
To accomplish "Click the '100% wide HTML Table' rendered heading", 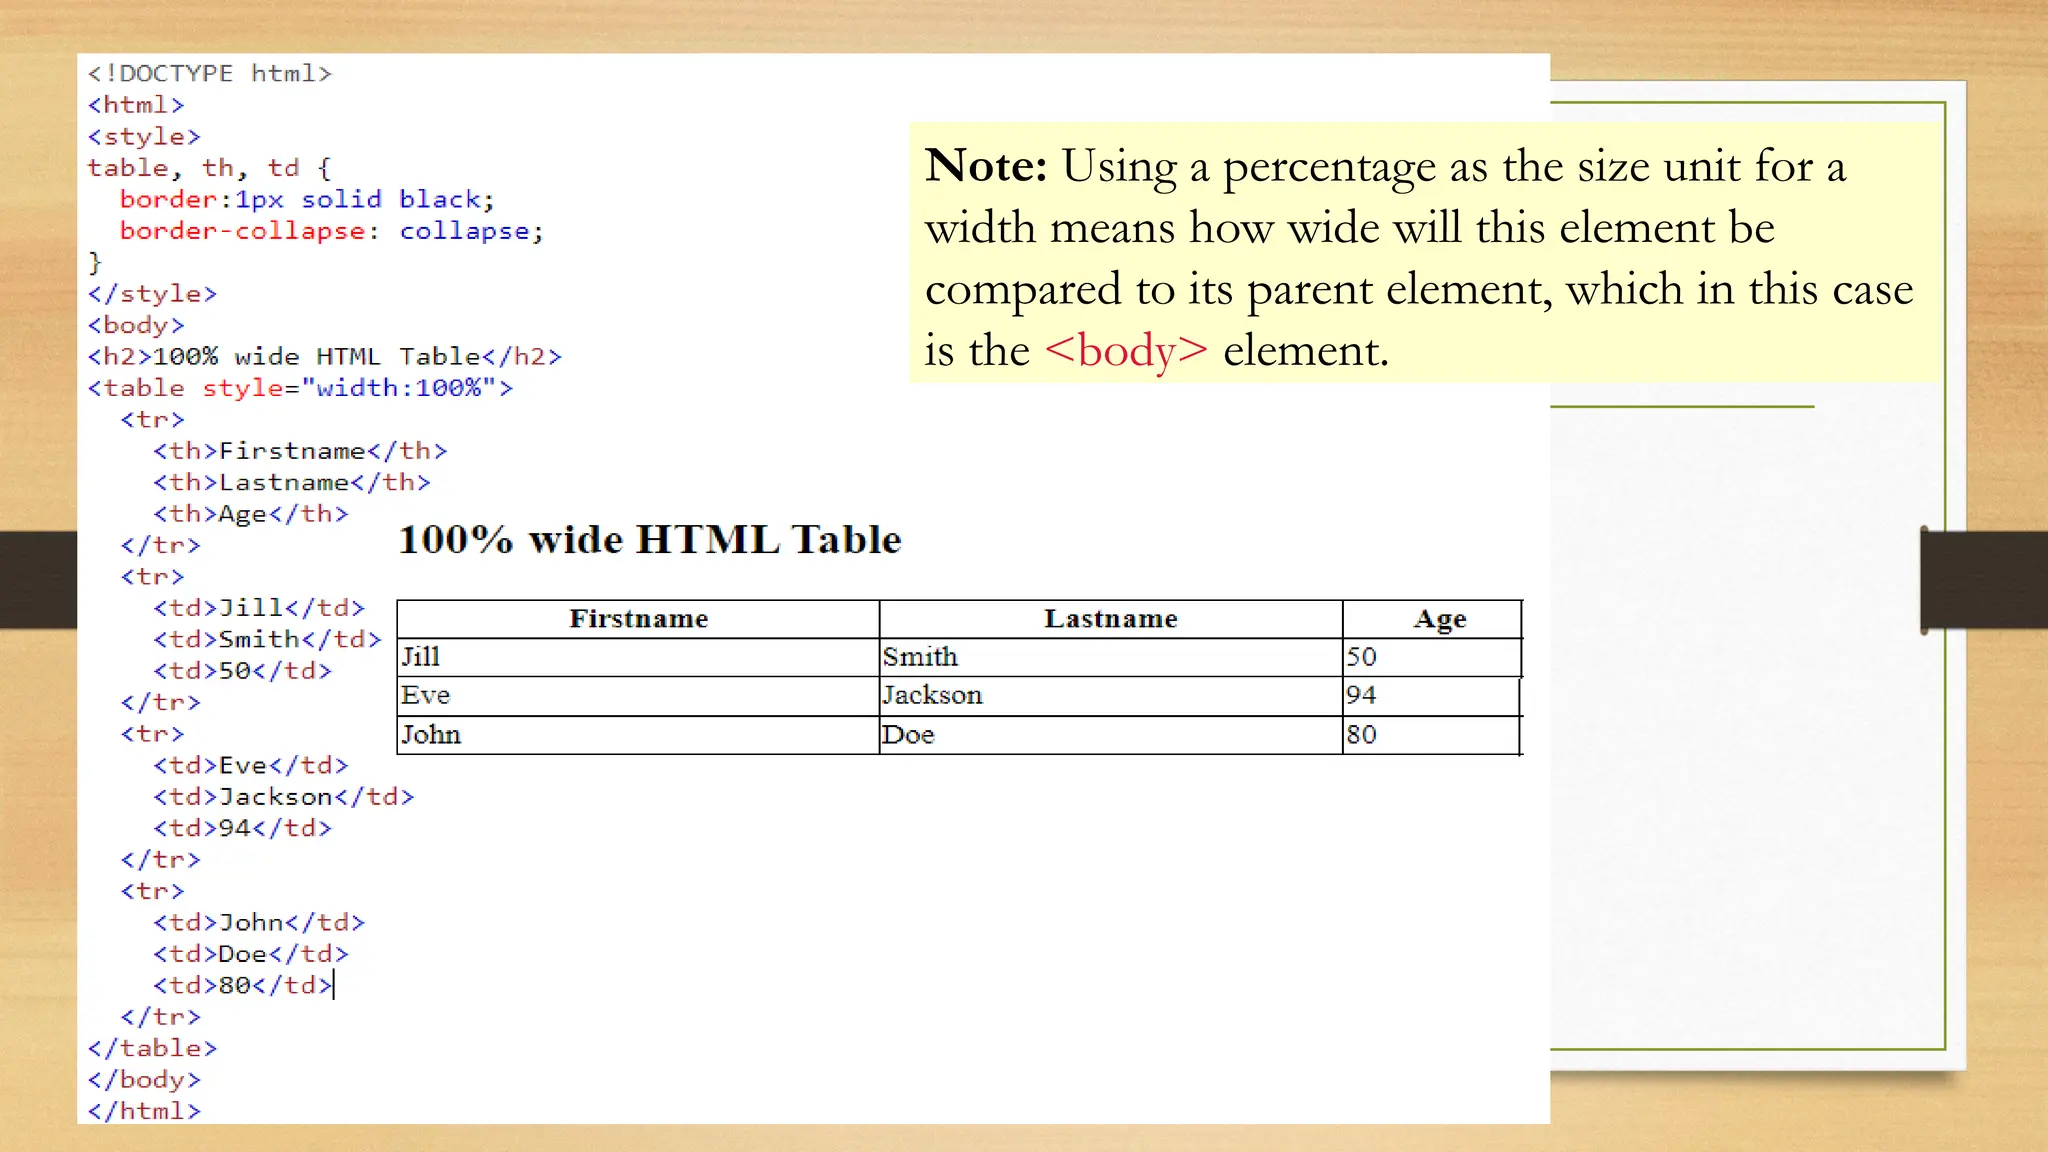I will pos(650,540).
